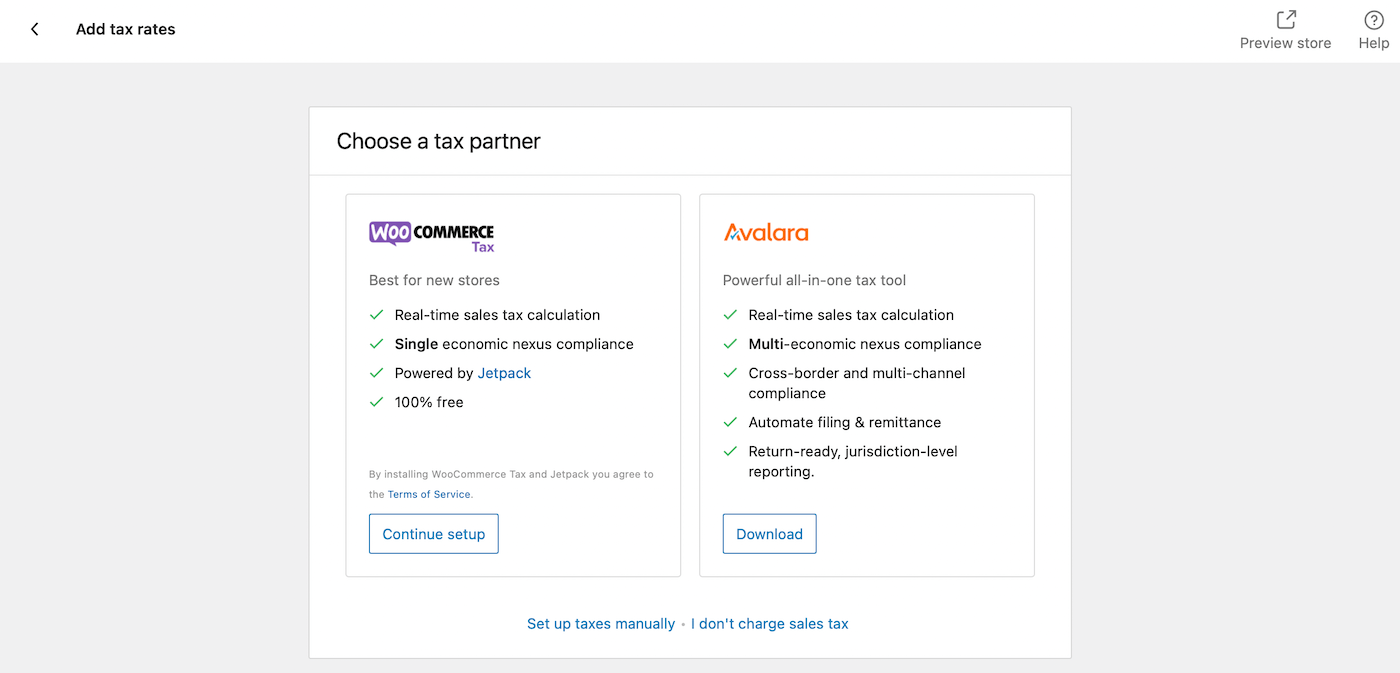Open the Jetpack link
The height and width of the screenshot is (673, 1400).
[503, 372]
